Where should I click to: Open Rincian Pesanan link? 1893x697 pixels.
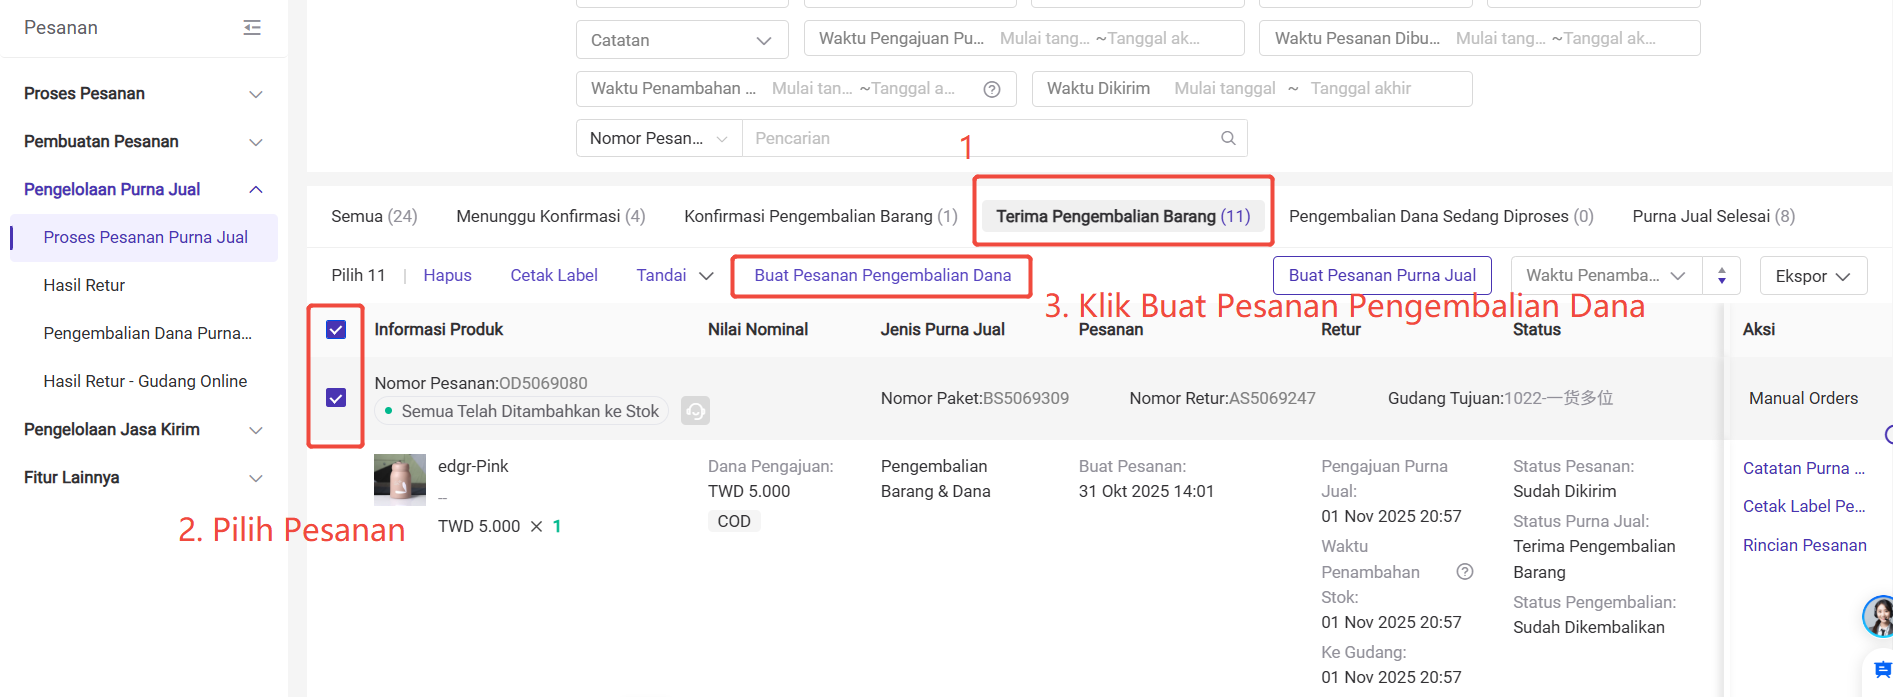click(1804, 545)
